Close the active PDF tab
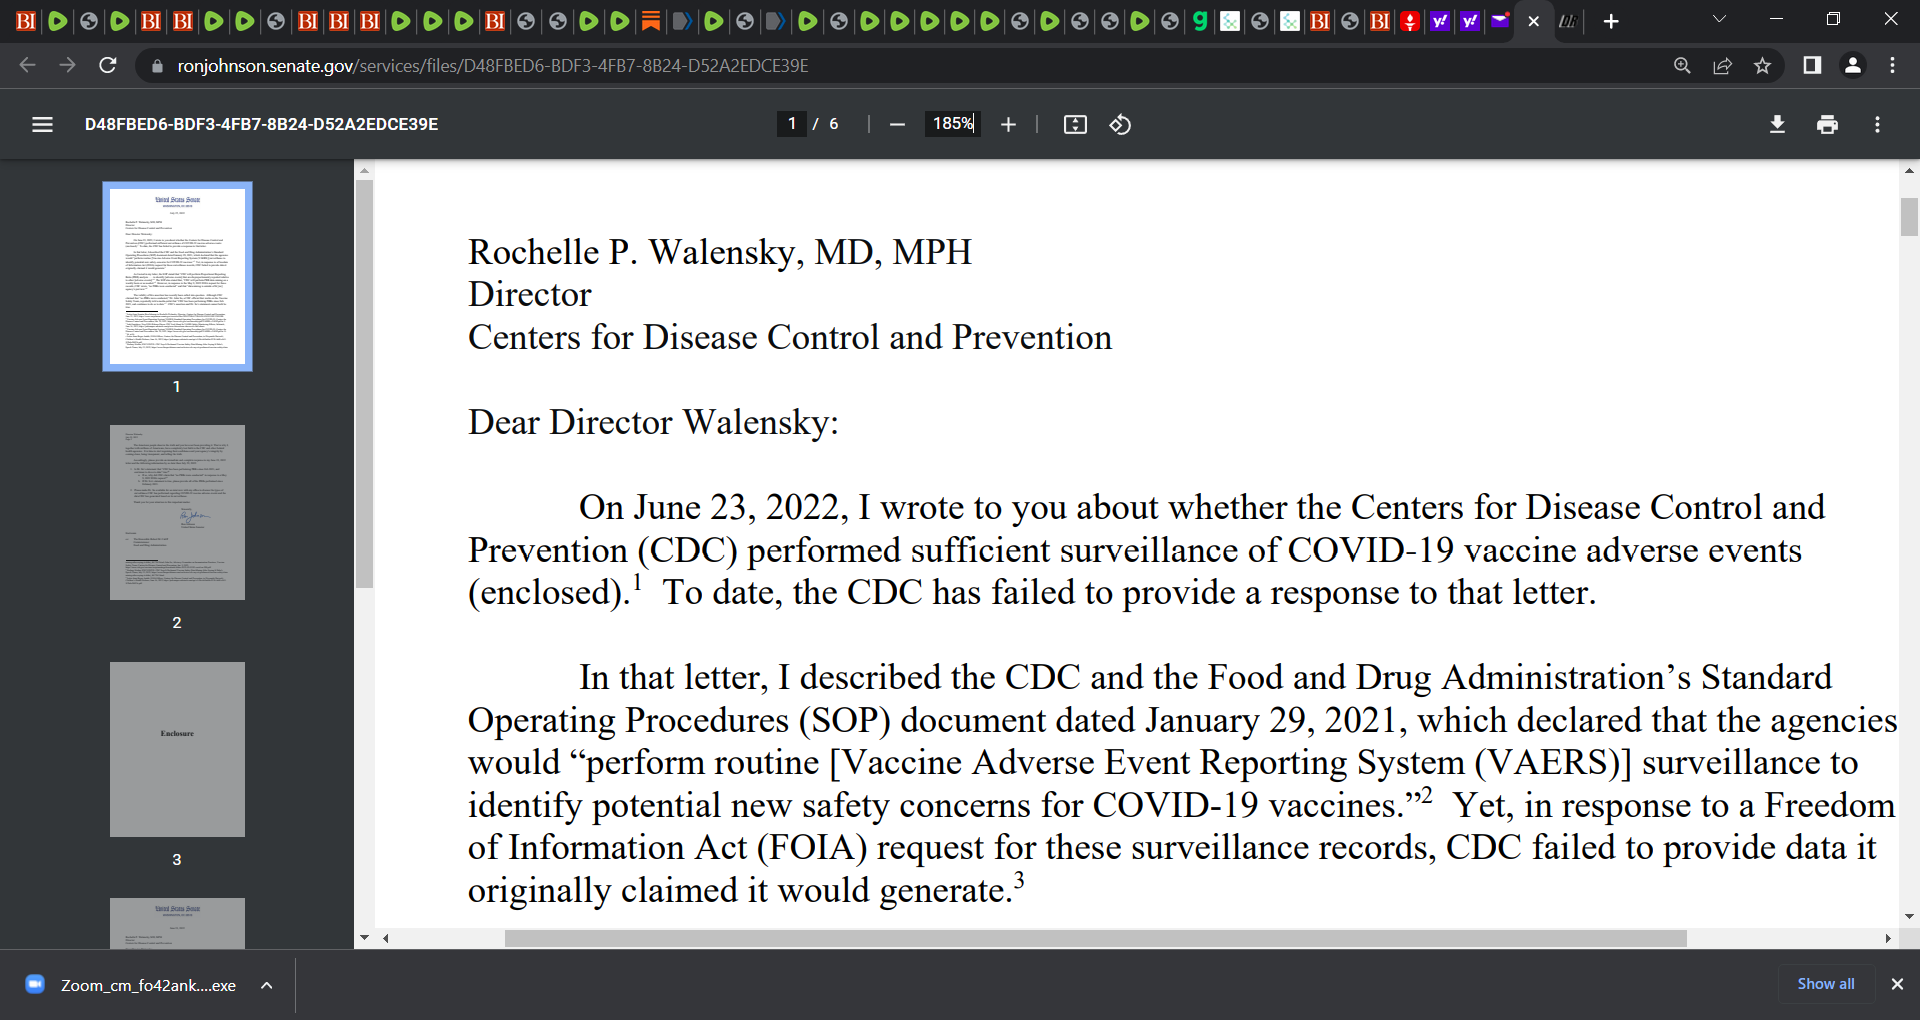Viewport: 1920px width, 1020px height. click(1534, 21)
